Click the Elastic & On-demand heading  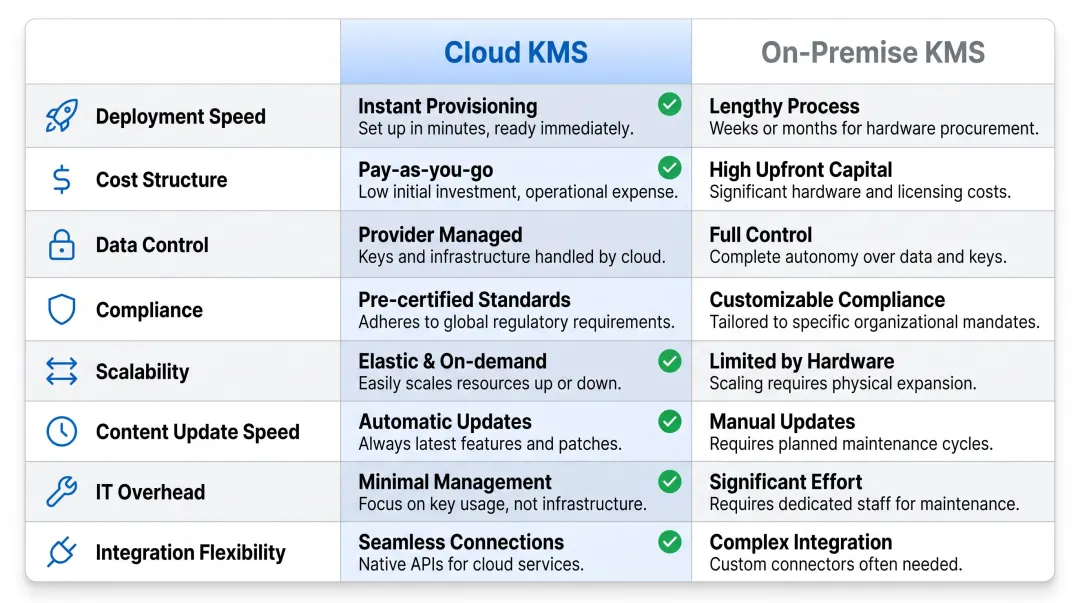(453, 361)
